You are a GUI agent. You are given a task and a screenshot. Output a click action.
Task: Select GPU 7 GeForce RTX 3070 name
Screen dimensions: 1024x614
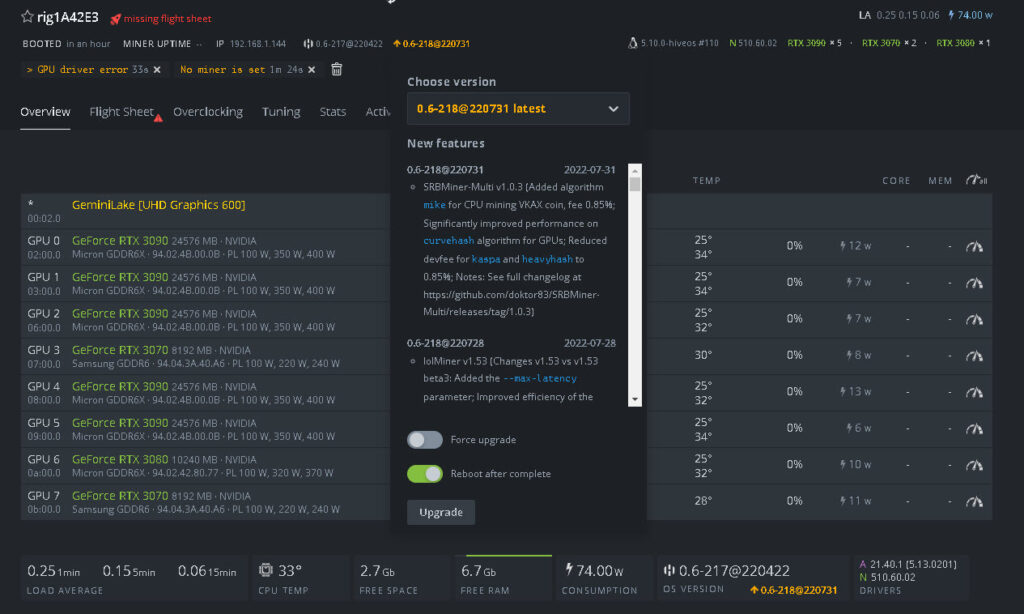[120, 496]
